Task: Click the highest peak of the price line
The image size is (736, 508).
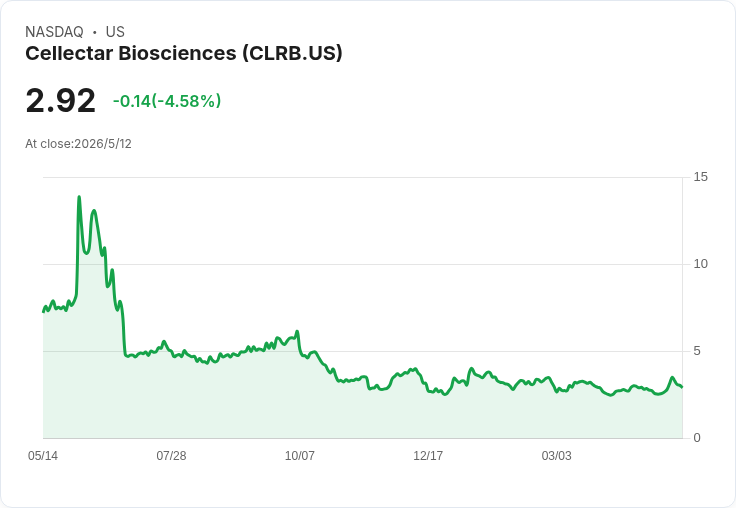Action: 79,197
